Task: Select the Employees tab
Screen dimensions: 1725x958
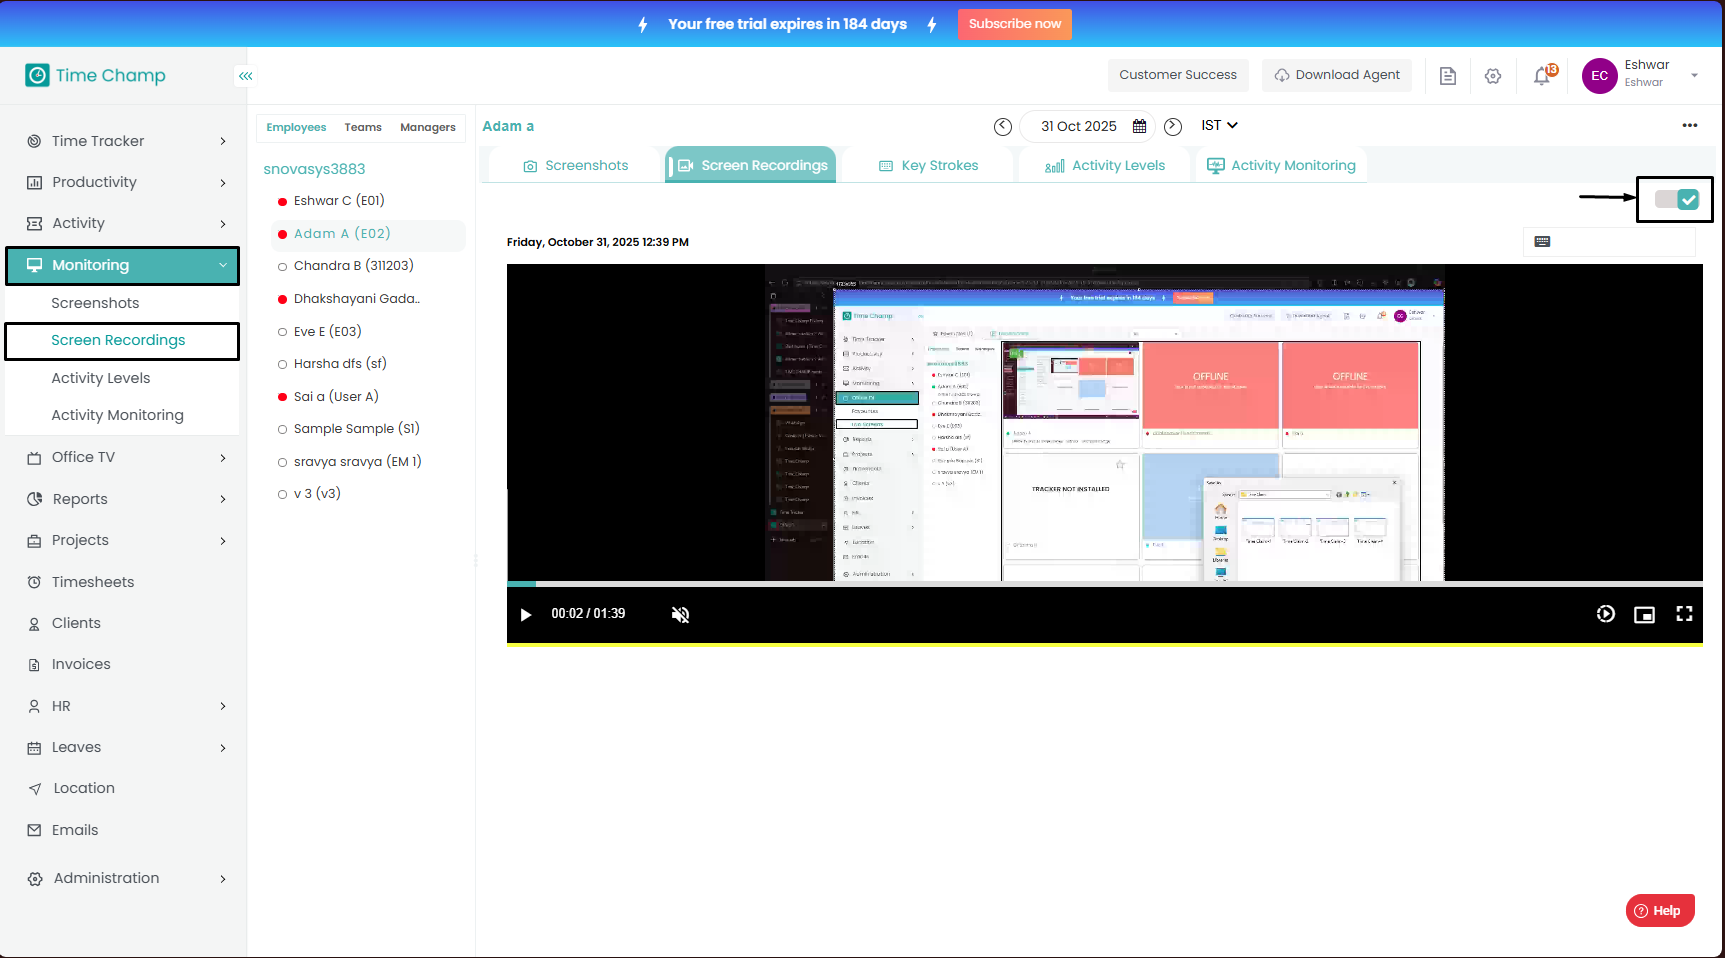Action: pos(296,127)
